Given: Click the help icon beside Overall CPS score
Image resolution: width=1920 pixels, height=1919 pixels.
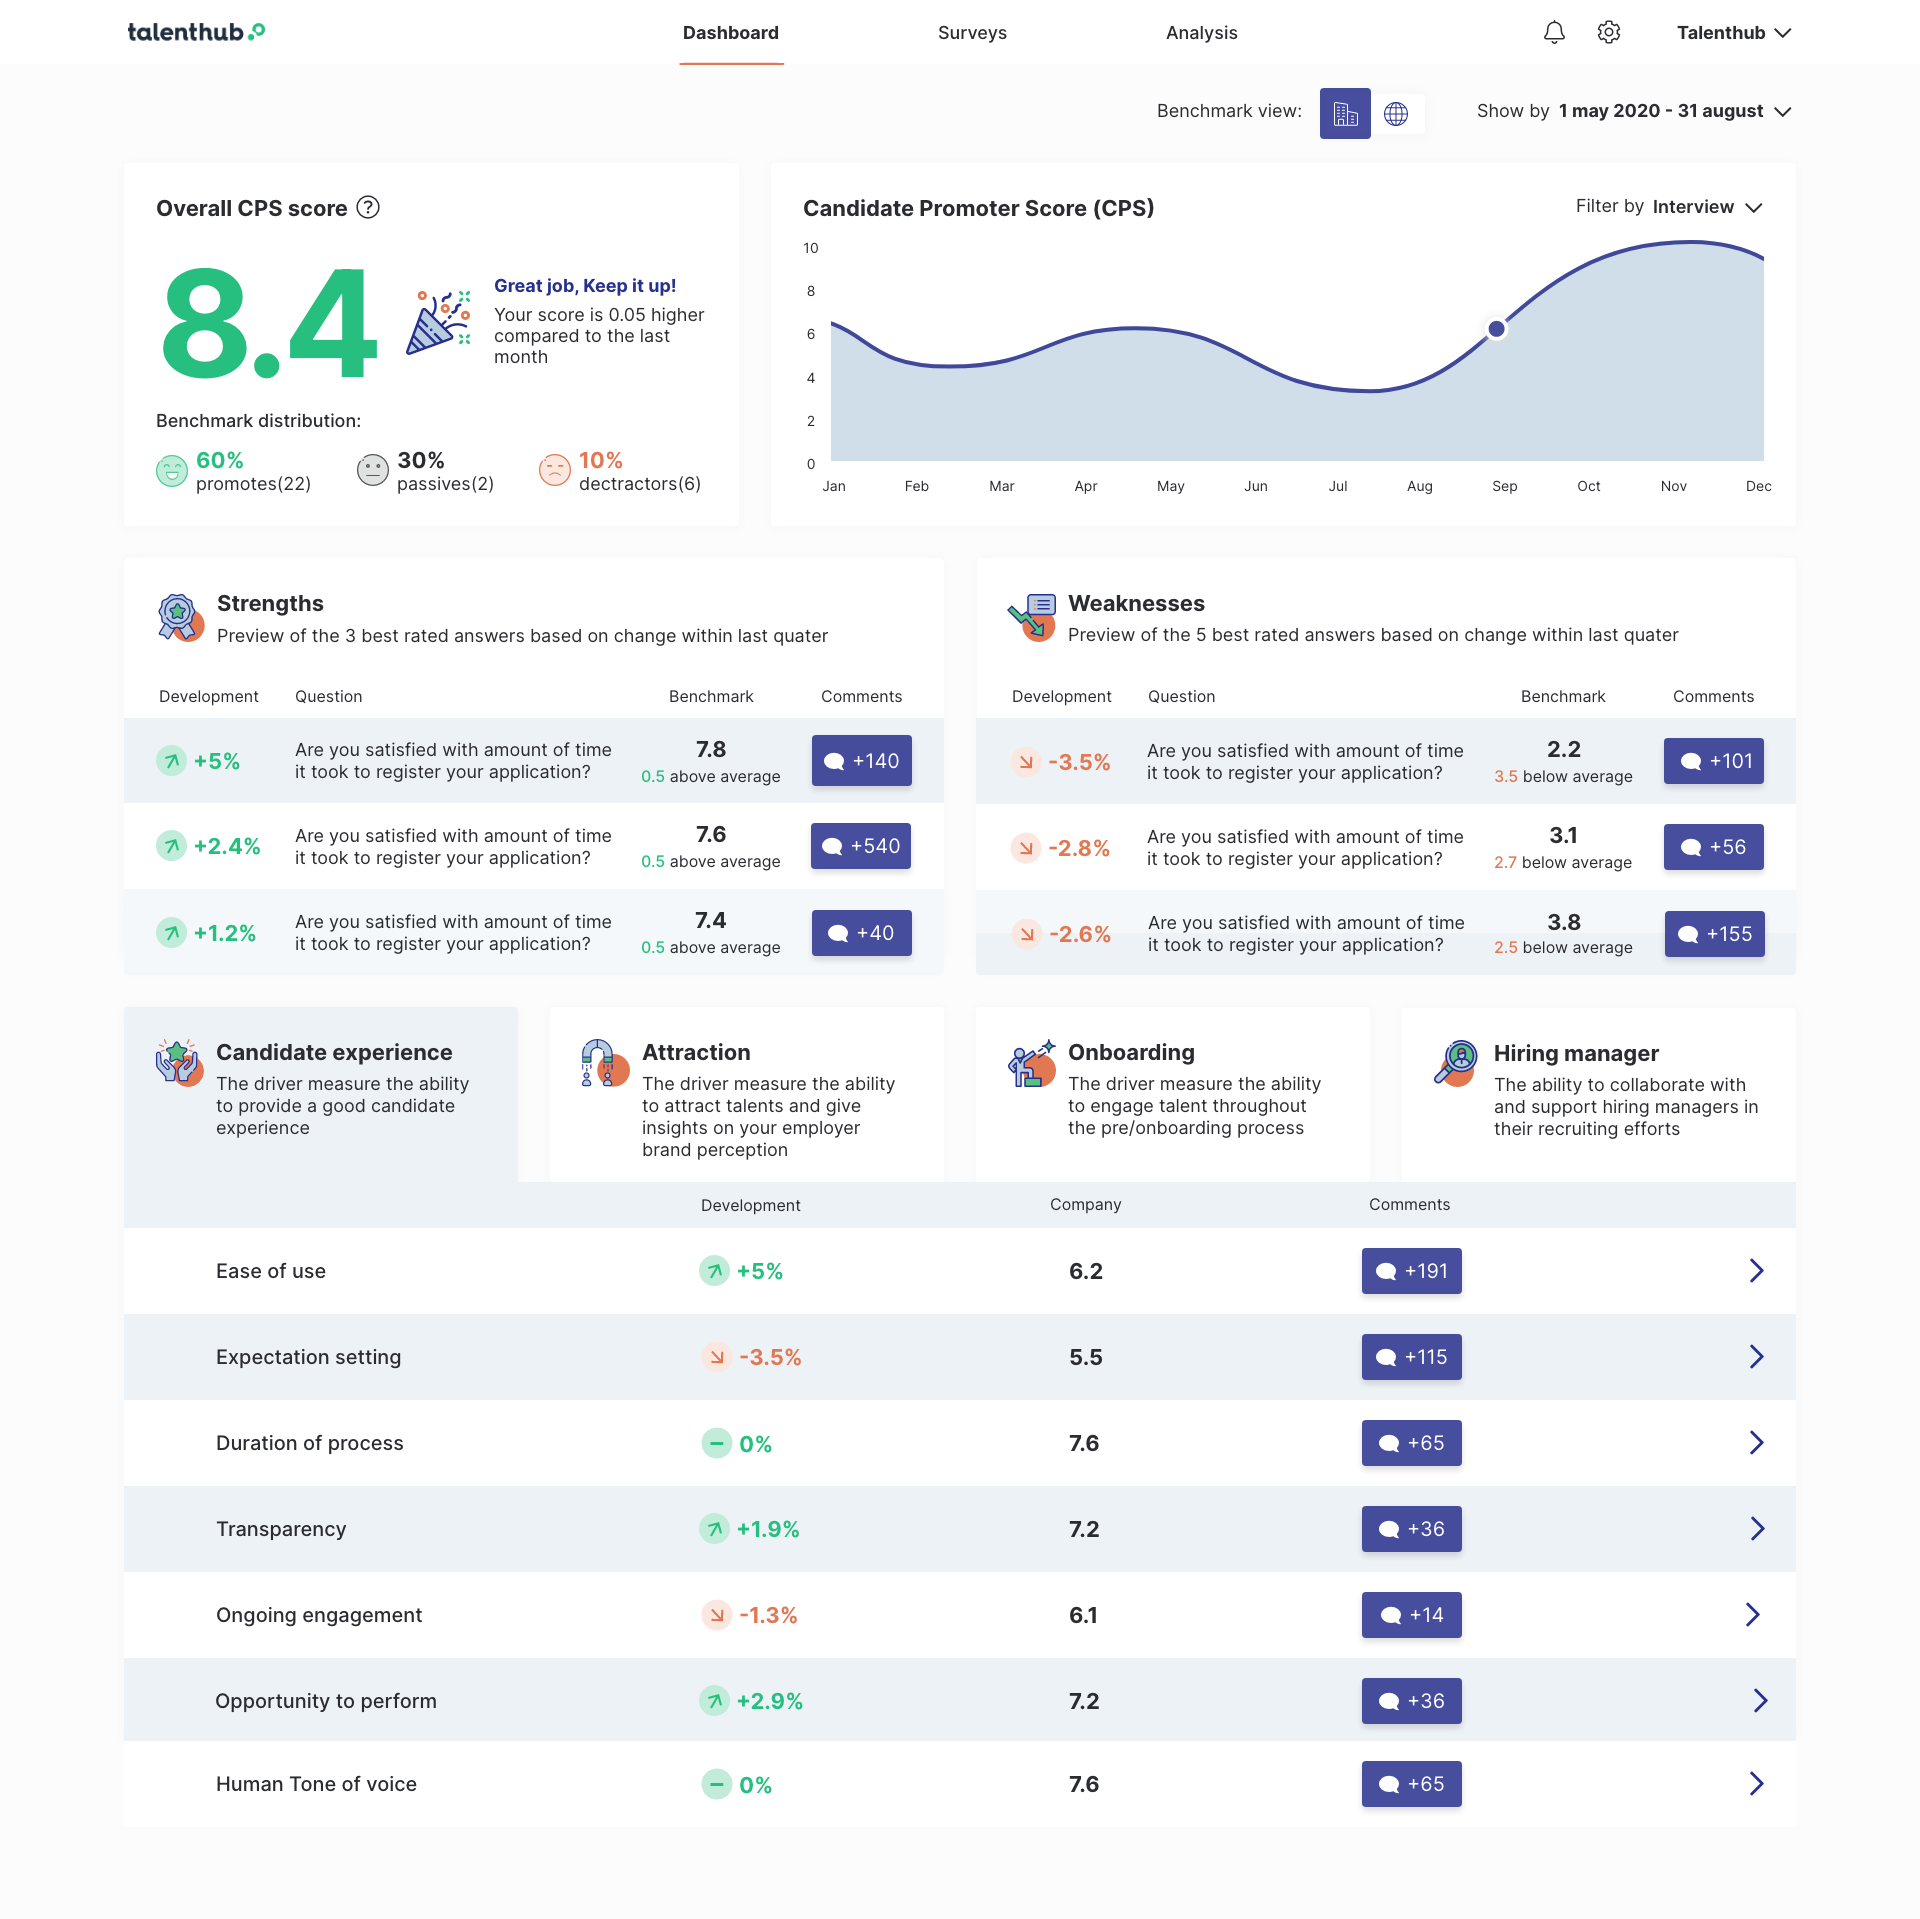Looking at the screenshot, I should tap(368, 208).
